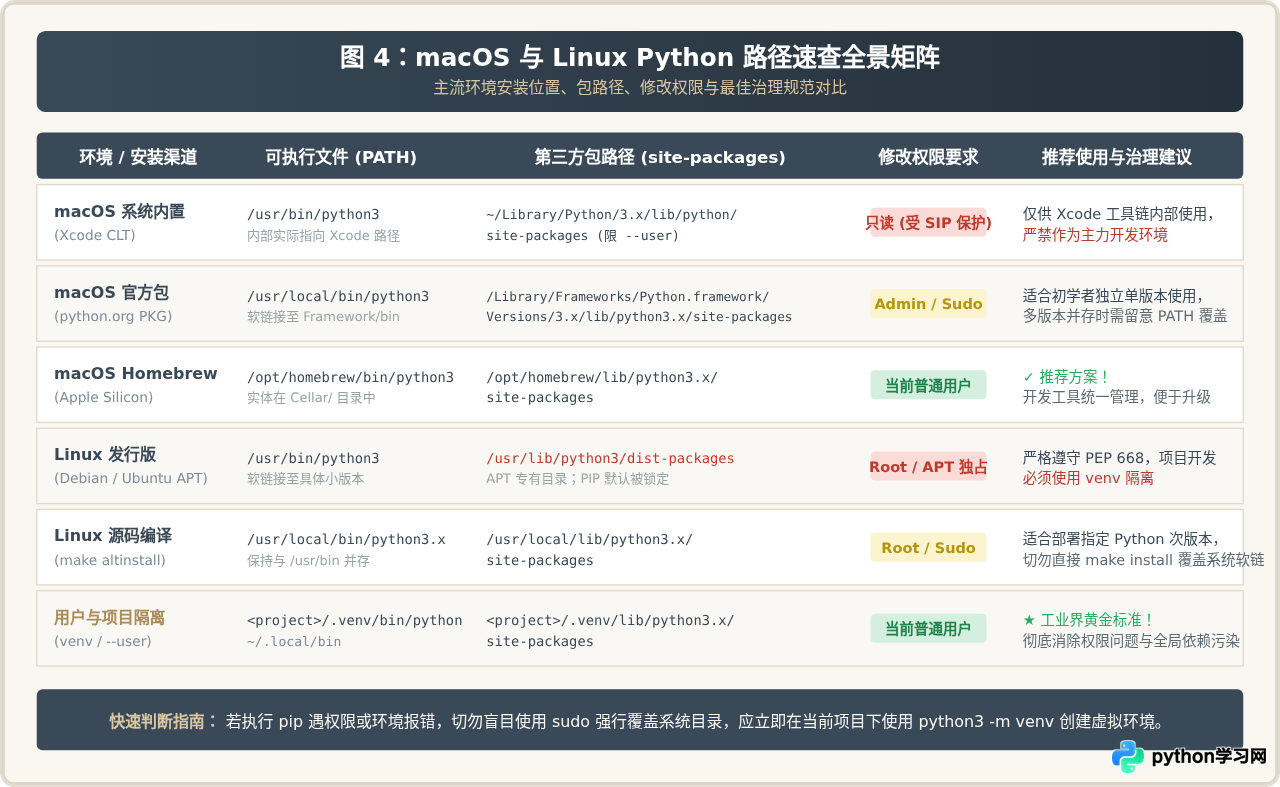The image size is (1280, 787).
Task: Click the "/usr/local/bin/python3" path
Action: pos(338,296)
